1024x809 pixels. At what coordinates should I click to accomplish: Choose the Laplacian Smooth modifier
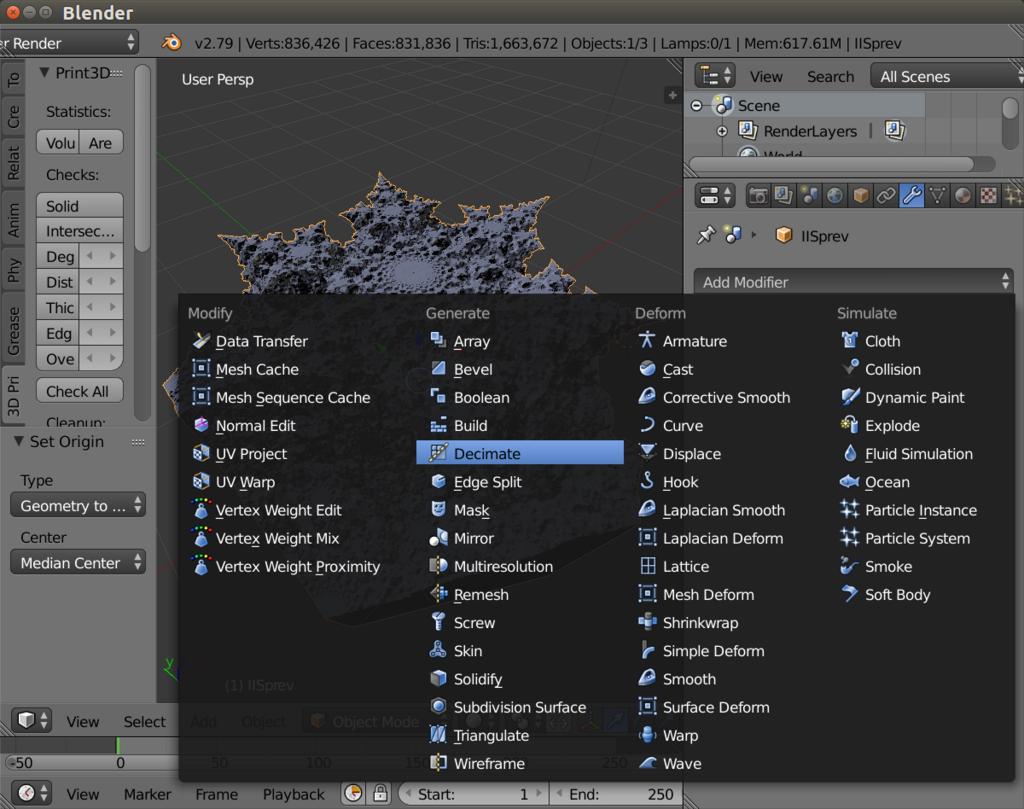[x=724, y=510]
